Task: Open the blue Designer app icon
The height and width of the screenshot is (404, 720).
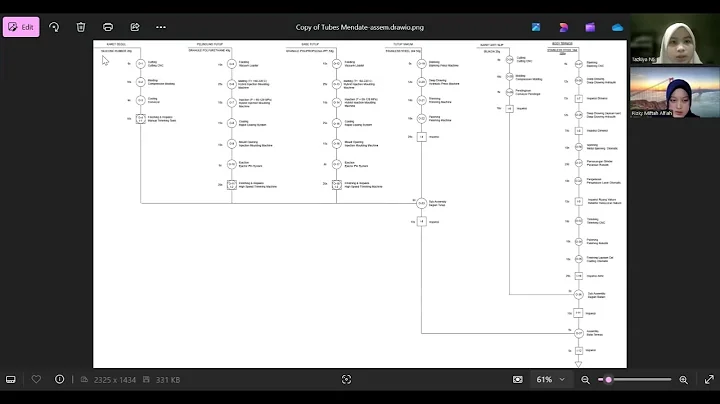Action: [x=536, y=27]
